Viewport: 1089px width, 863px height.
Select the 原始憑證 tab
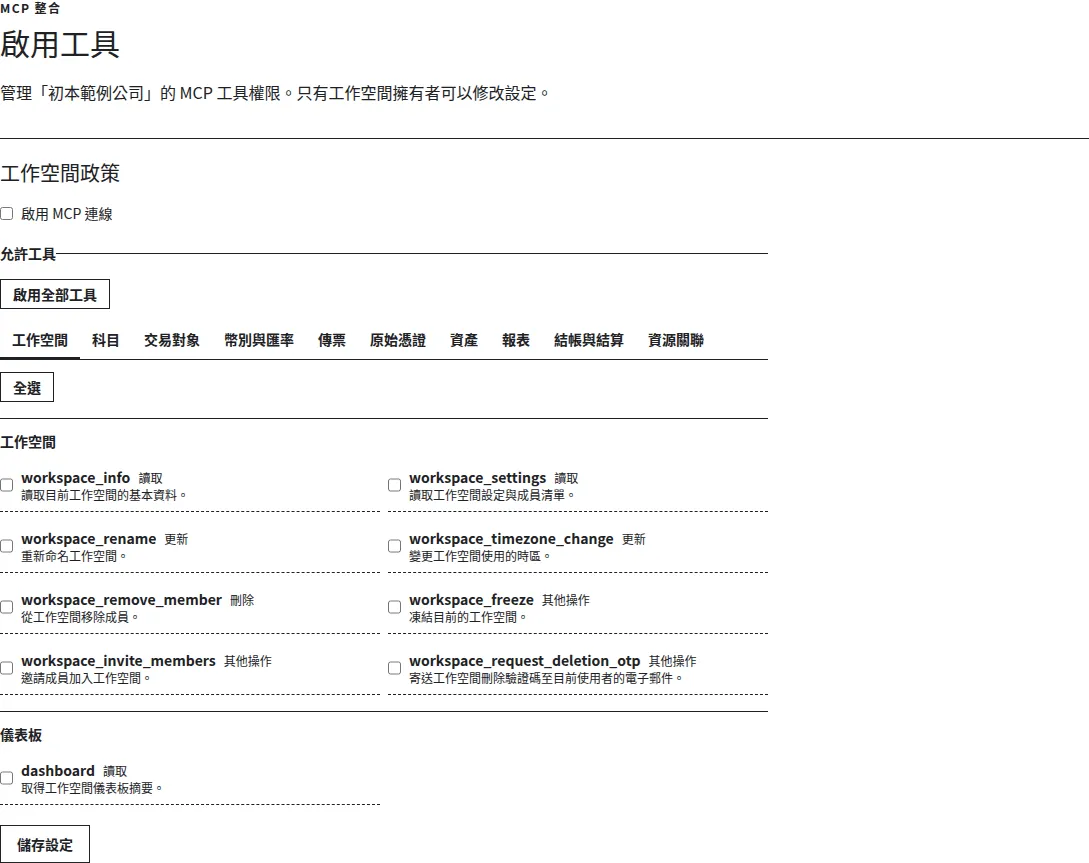(397, 340)
